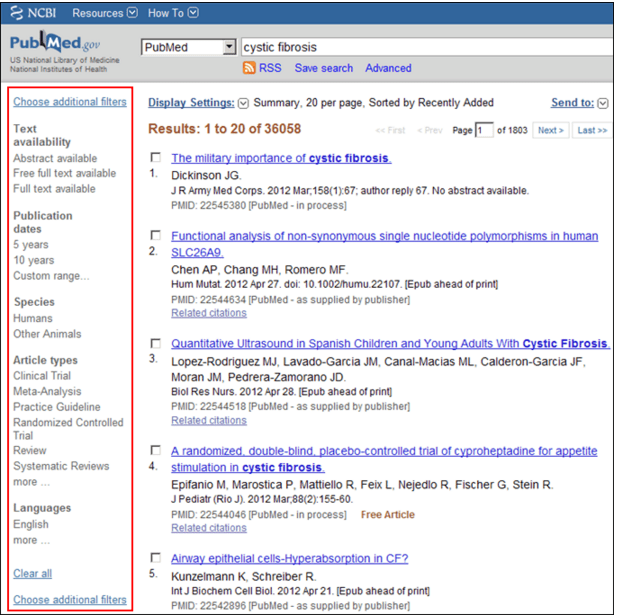
Task: Expand more Languages options
Action: 25,540
